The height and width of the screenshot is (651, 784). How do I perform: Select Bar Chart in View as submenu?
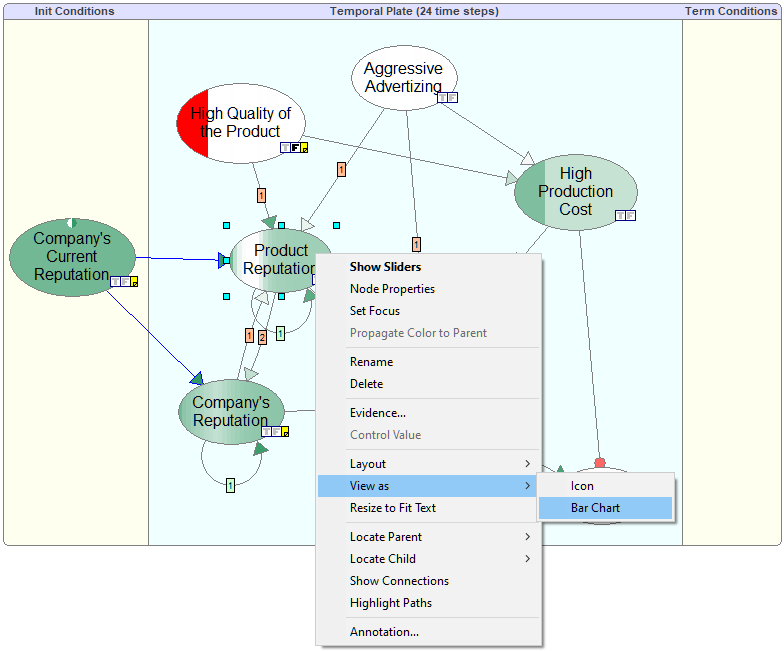click(605, 508)
